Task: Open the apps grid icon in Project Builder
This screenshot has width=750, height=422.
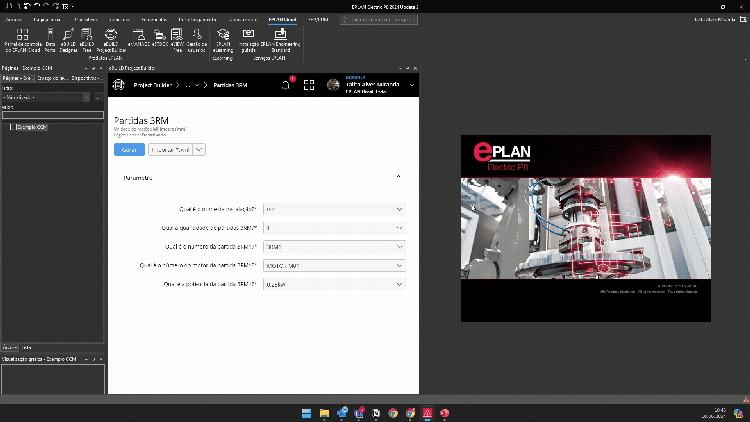Action: tap(309, 85)
